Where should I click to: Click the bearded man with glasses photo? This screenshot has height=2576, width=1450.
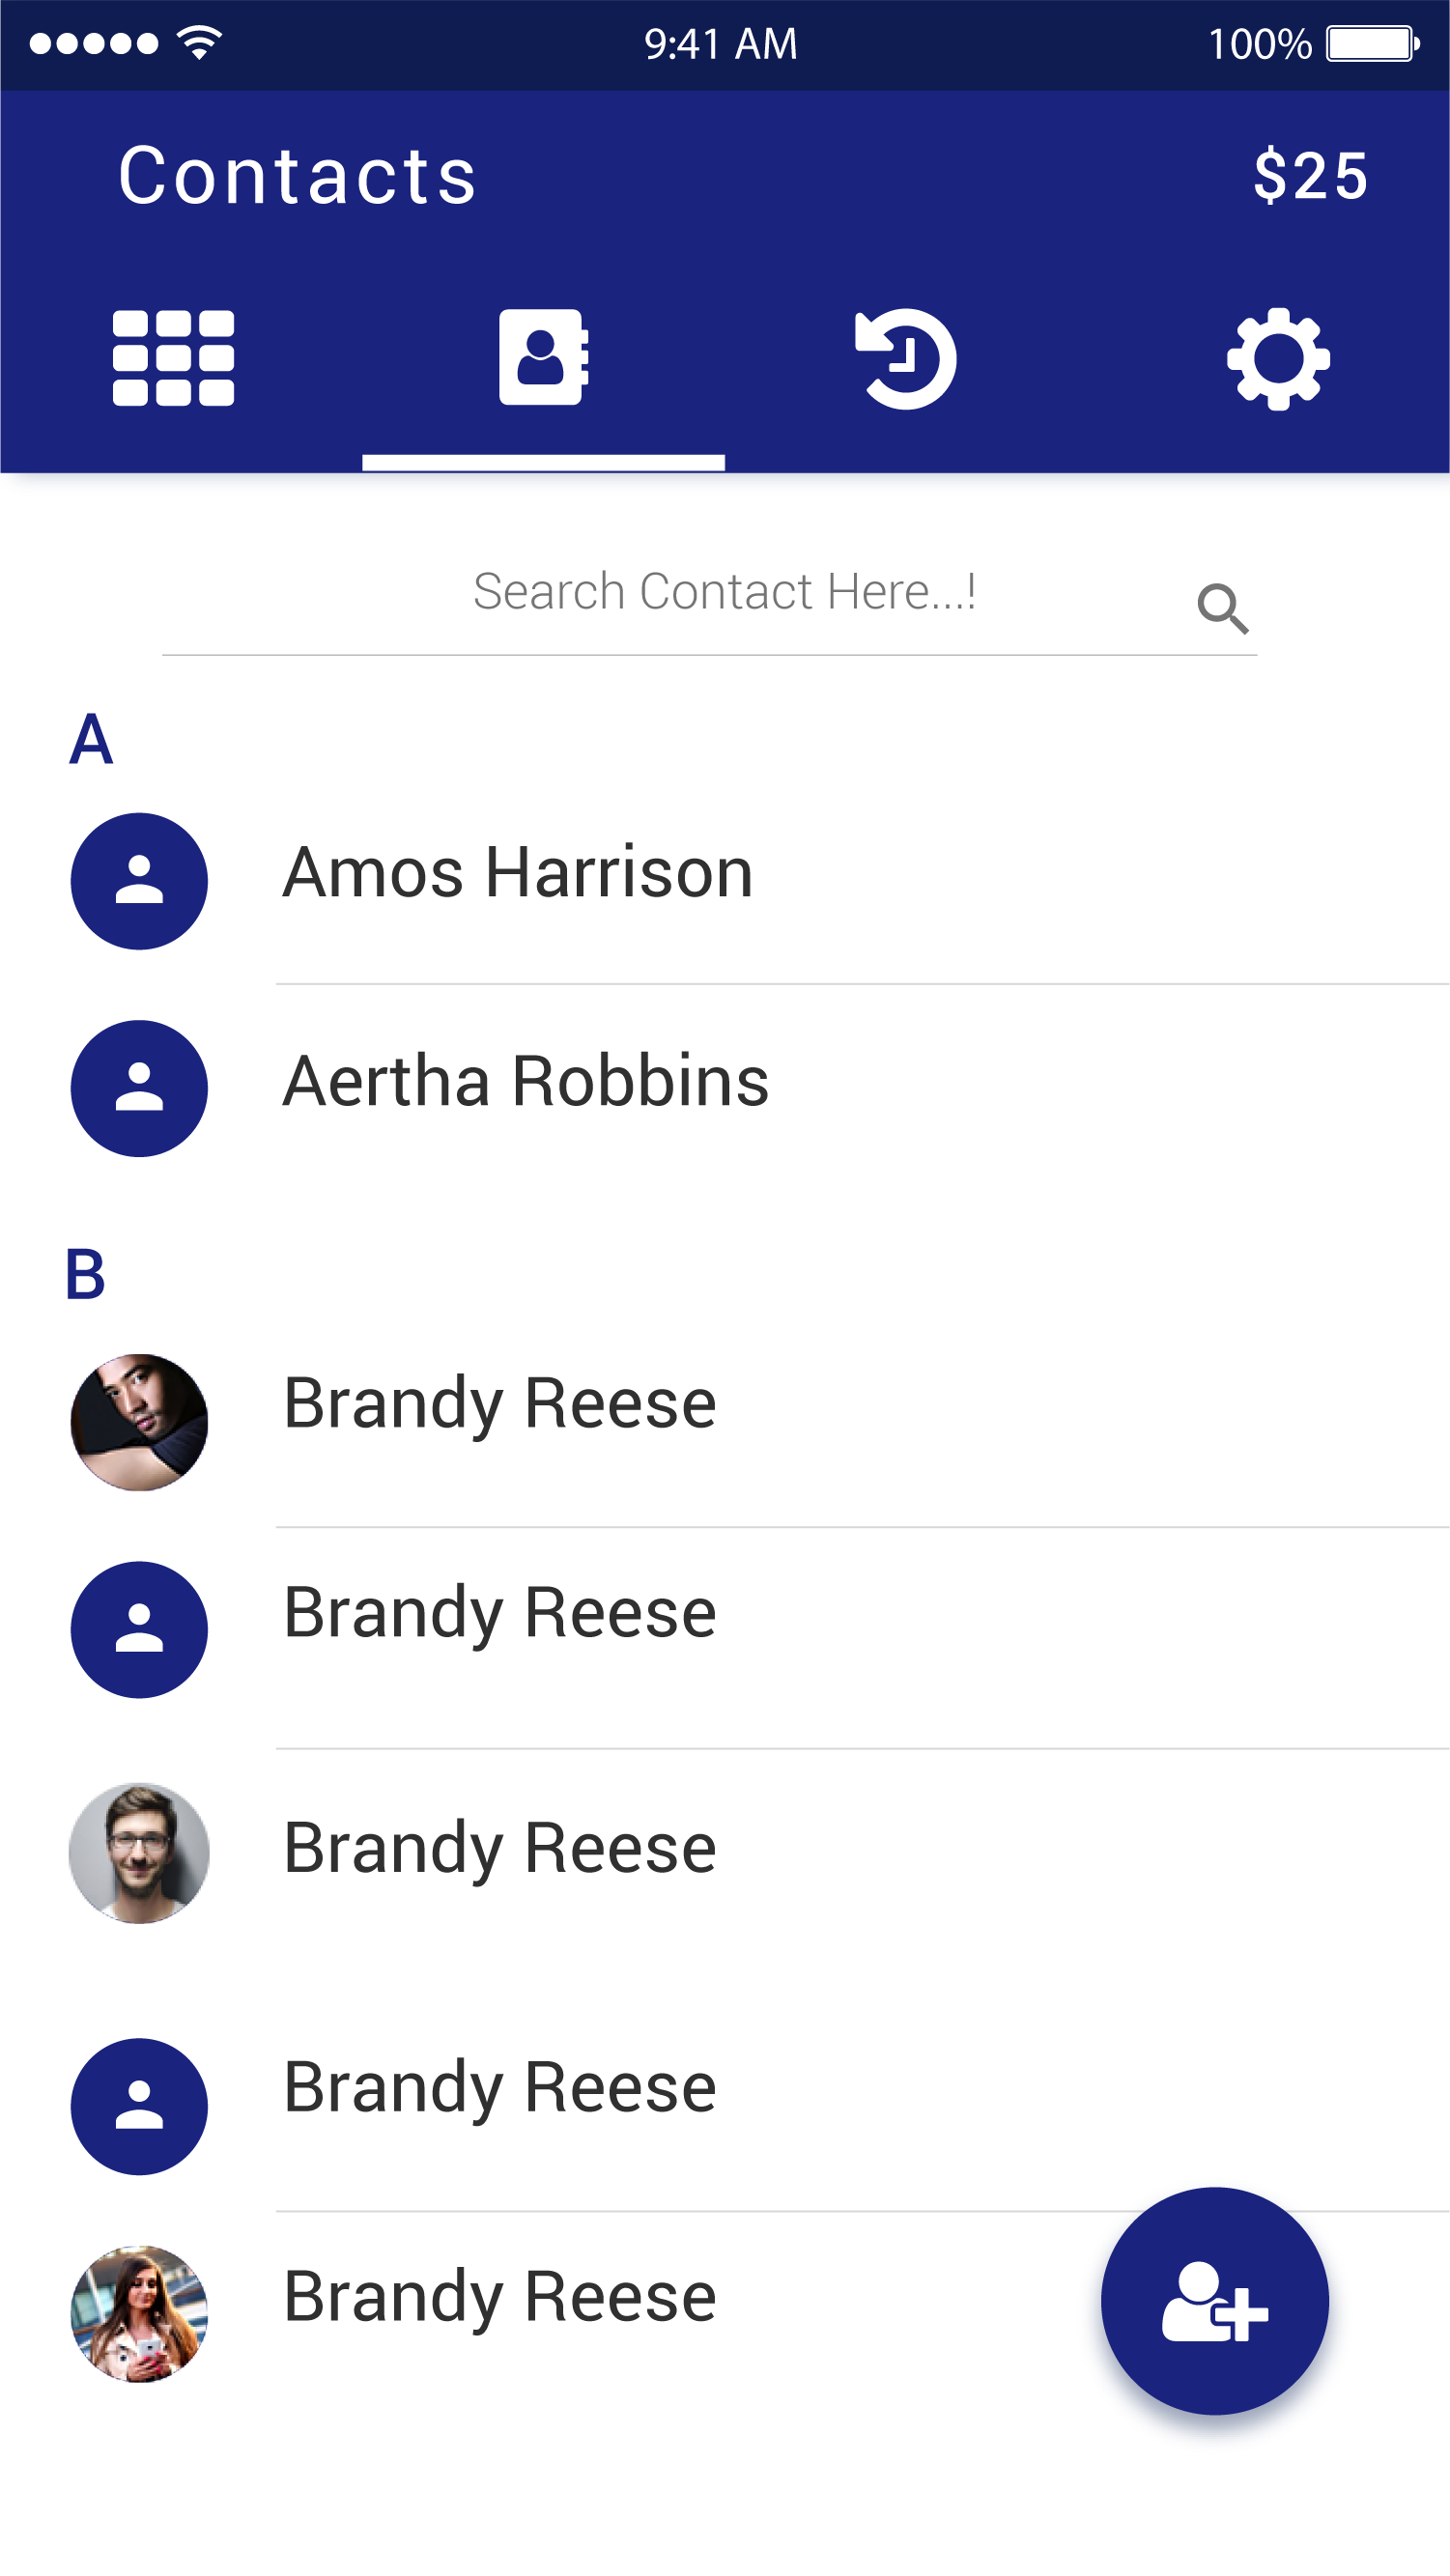(139, 1852)
